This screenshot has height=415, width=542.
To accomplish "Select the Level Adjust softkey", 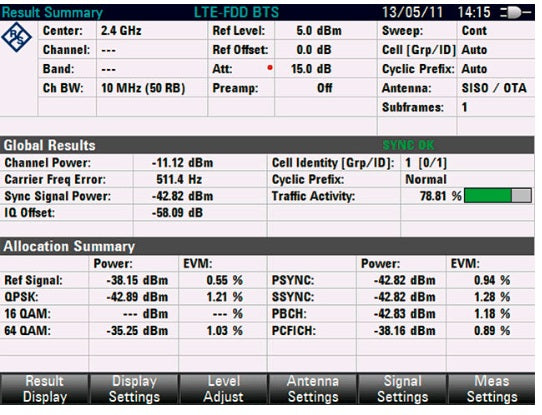I will pos(223,389).
